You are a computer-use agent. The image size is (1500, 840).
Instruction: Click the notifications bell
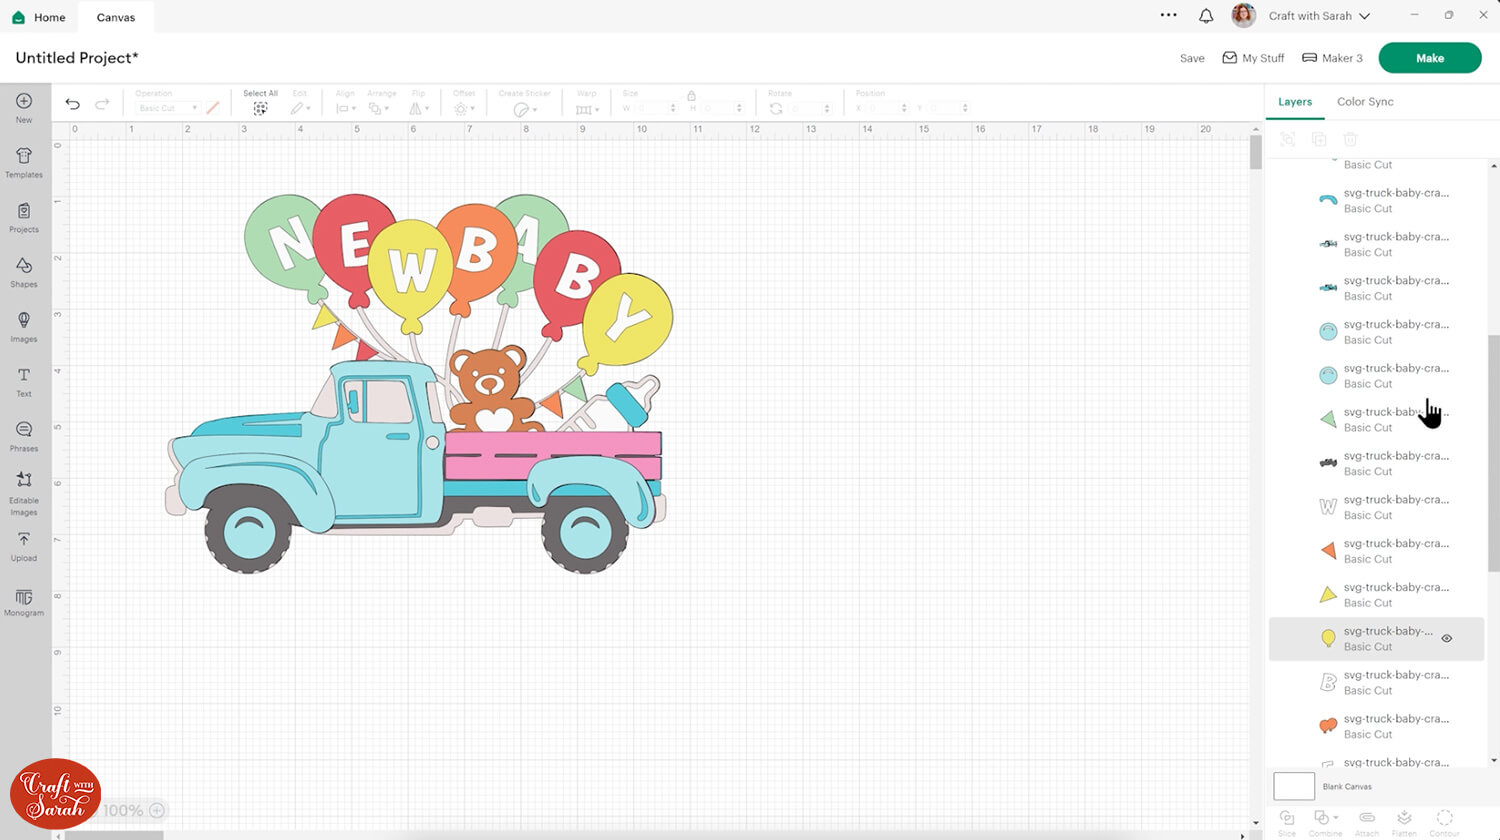[x=1206, y=15]
